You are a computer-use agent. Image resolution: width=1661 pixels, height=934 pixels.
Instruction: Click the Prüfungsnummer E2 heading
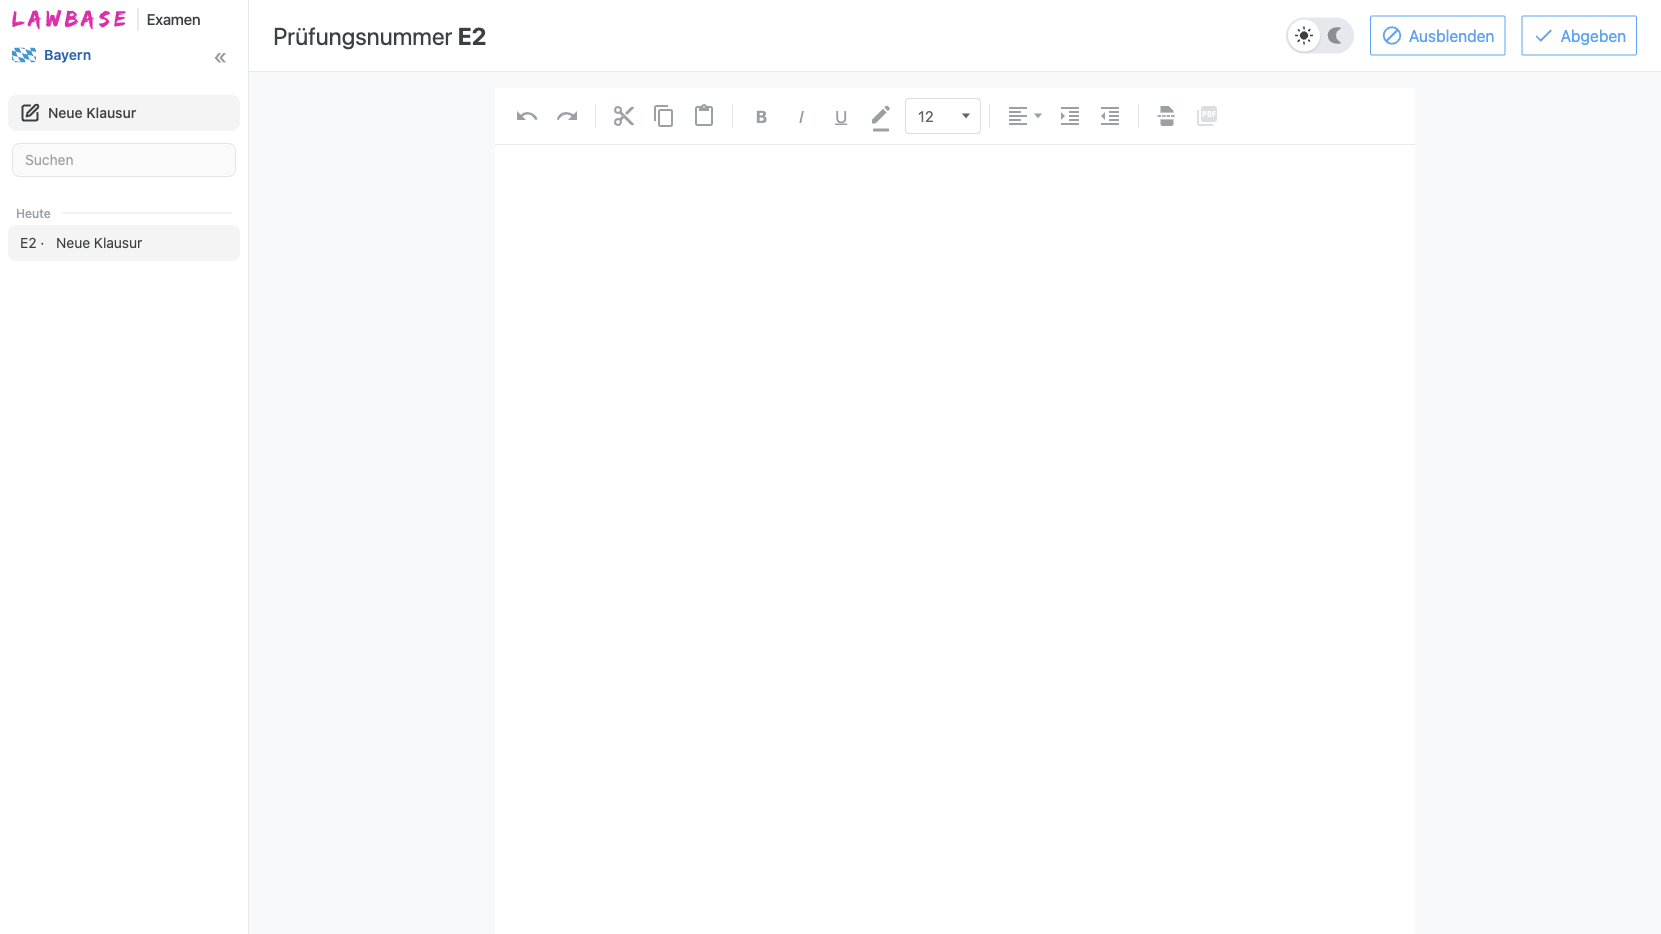379,37
